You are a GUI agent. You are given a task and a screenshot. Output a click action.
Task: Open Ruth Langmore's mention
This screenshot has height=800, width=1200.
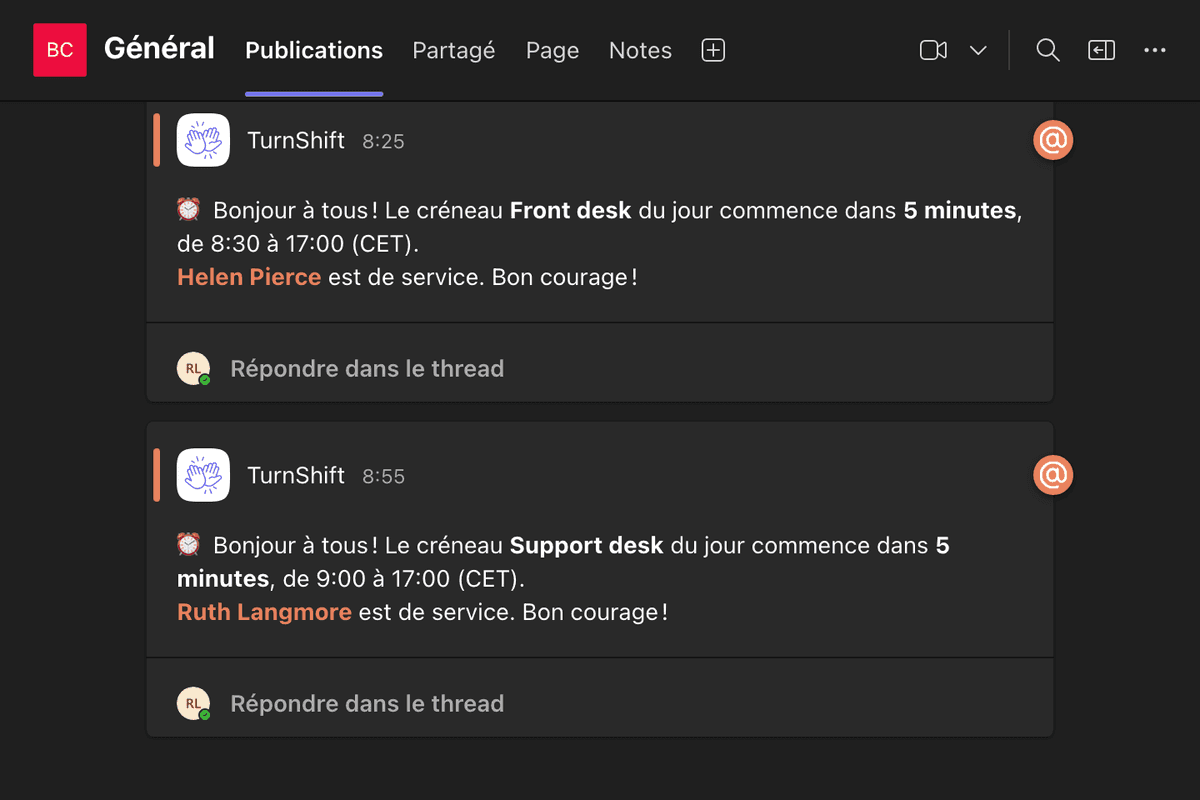(x=264, y=611)
